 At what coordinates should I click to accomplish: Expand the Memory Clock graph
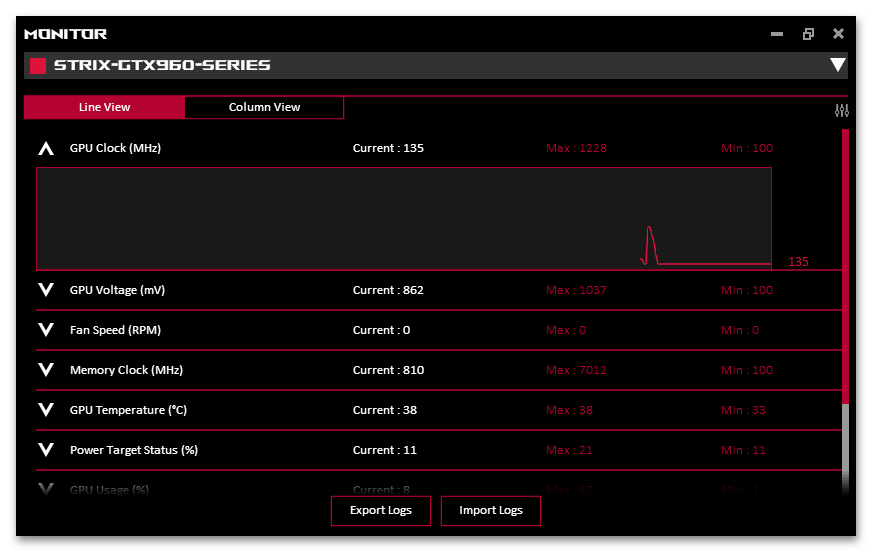tap(45, 370)
